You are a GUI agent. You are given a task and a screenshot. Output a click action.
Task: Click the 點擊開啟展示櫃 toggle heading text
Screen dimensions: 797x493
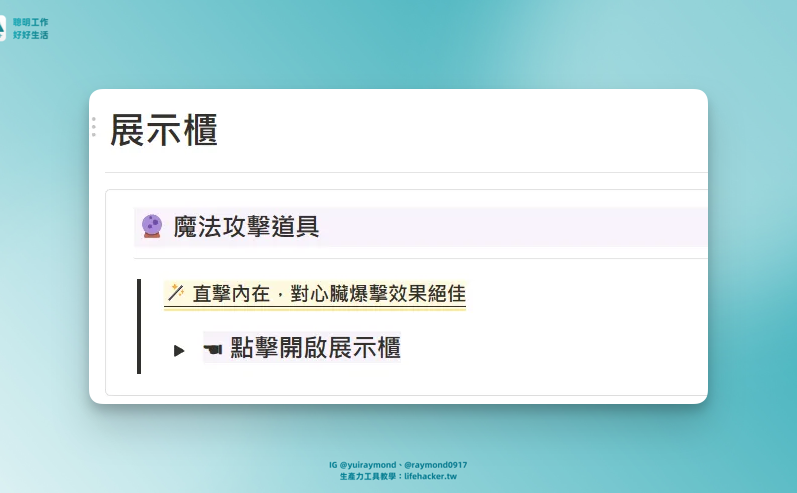coord(315,348)
